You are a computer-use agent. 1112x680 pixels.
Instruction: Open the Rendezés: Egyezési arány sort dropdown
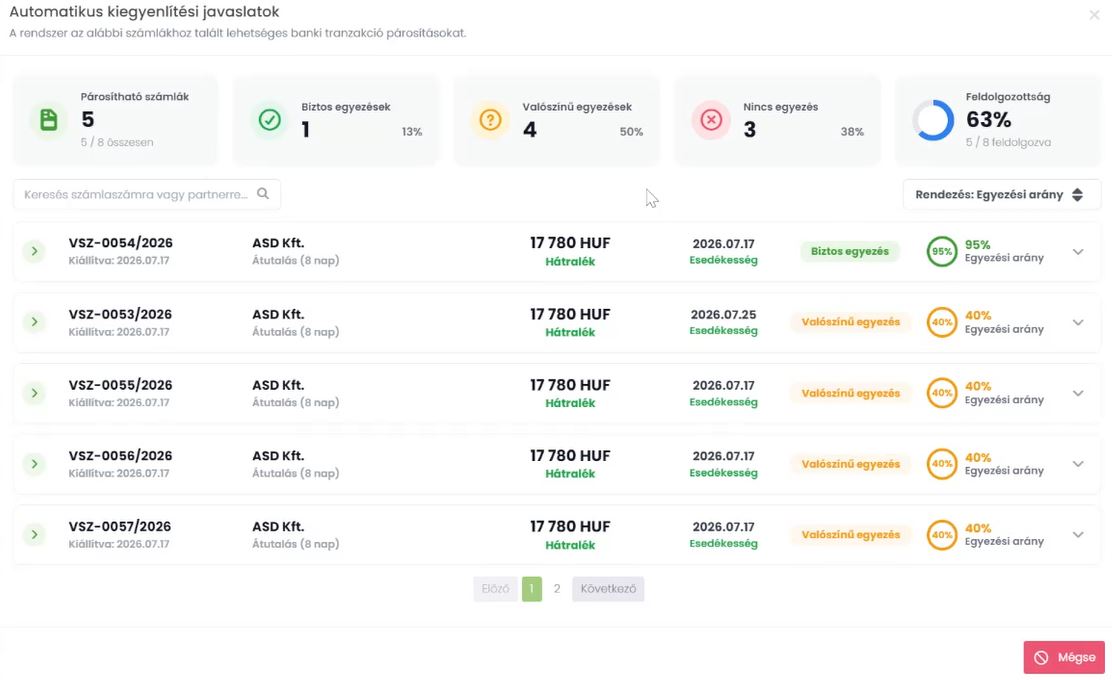(1001, 194)
